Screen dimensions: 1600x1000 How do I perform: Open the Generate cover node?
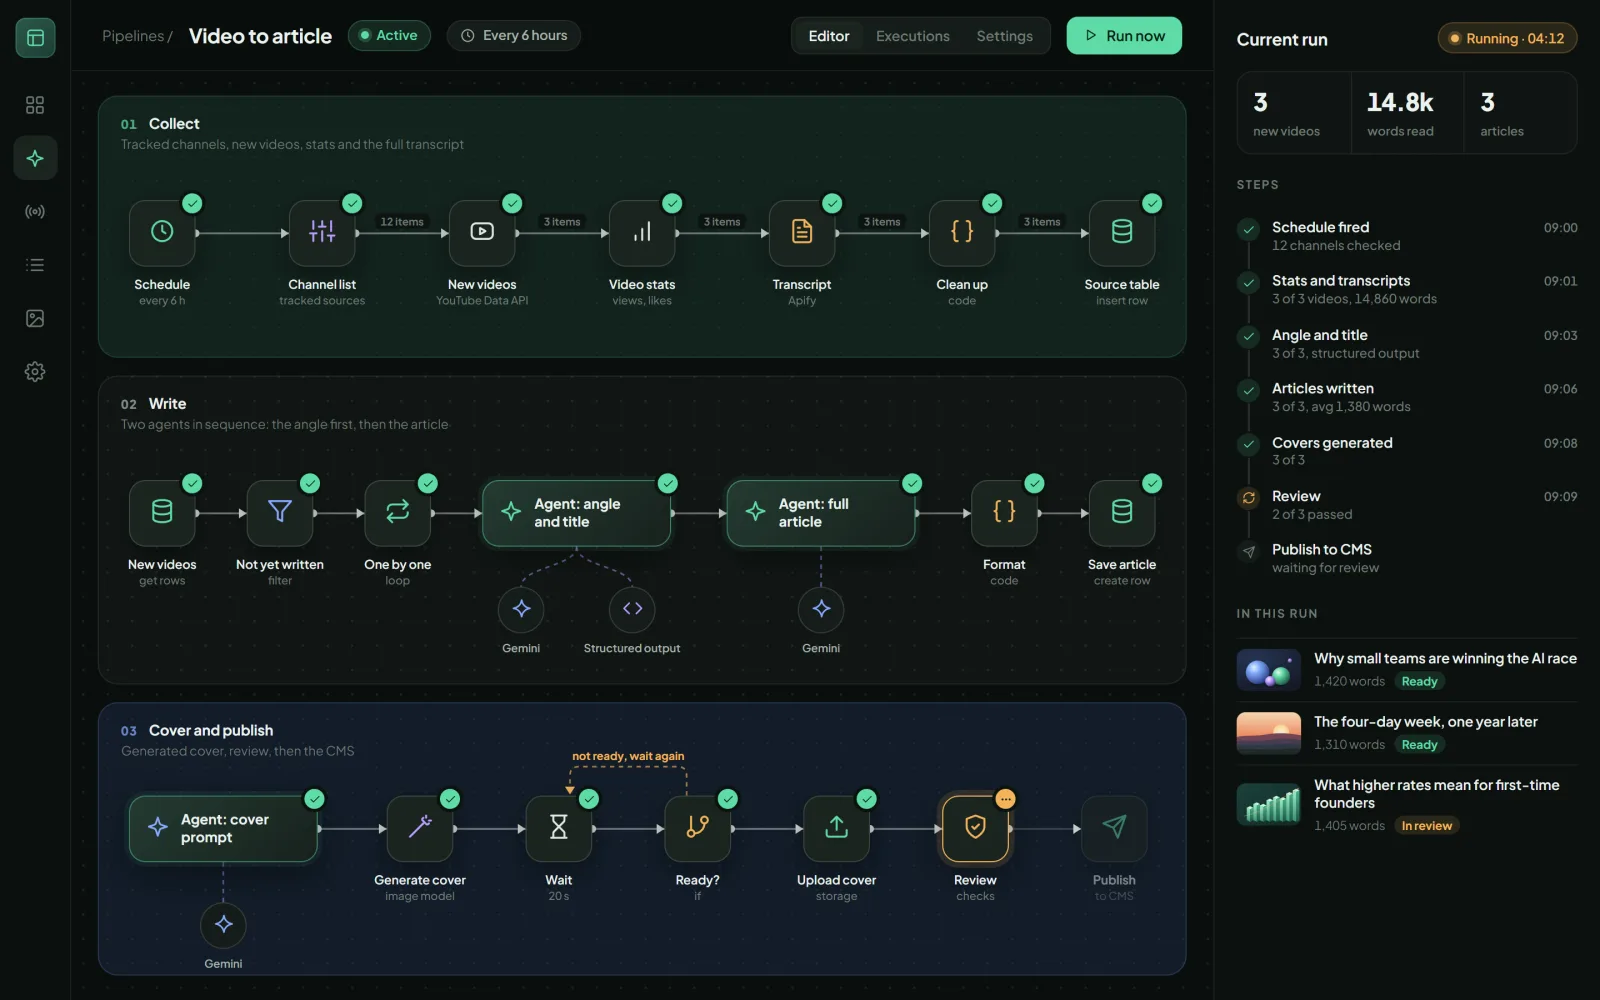pyautogui.click(x=420, y=828)
